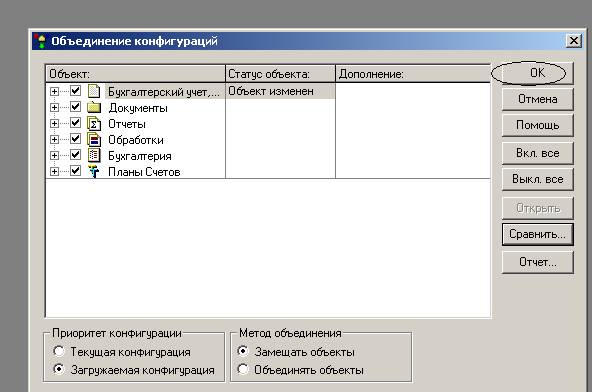Confirm the merge with OK button
This screenshot has height=392, width=592.
pos(537,73)
